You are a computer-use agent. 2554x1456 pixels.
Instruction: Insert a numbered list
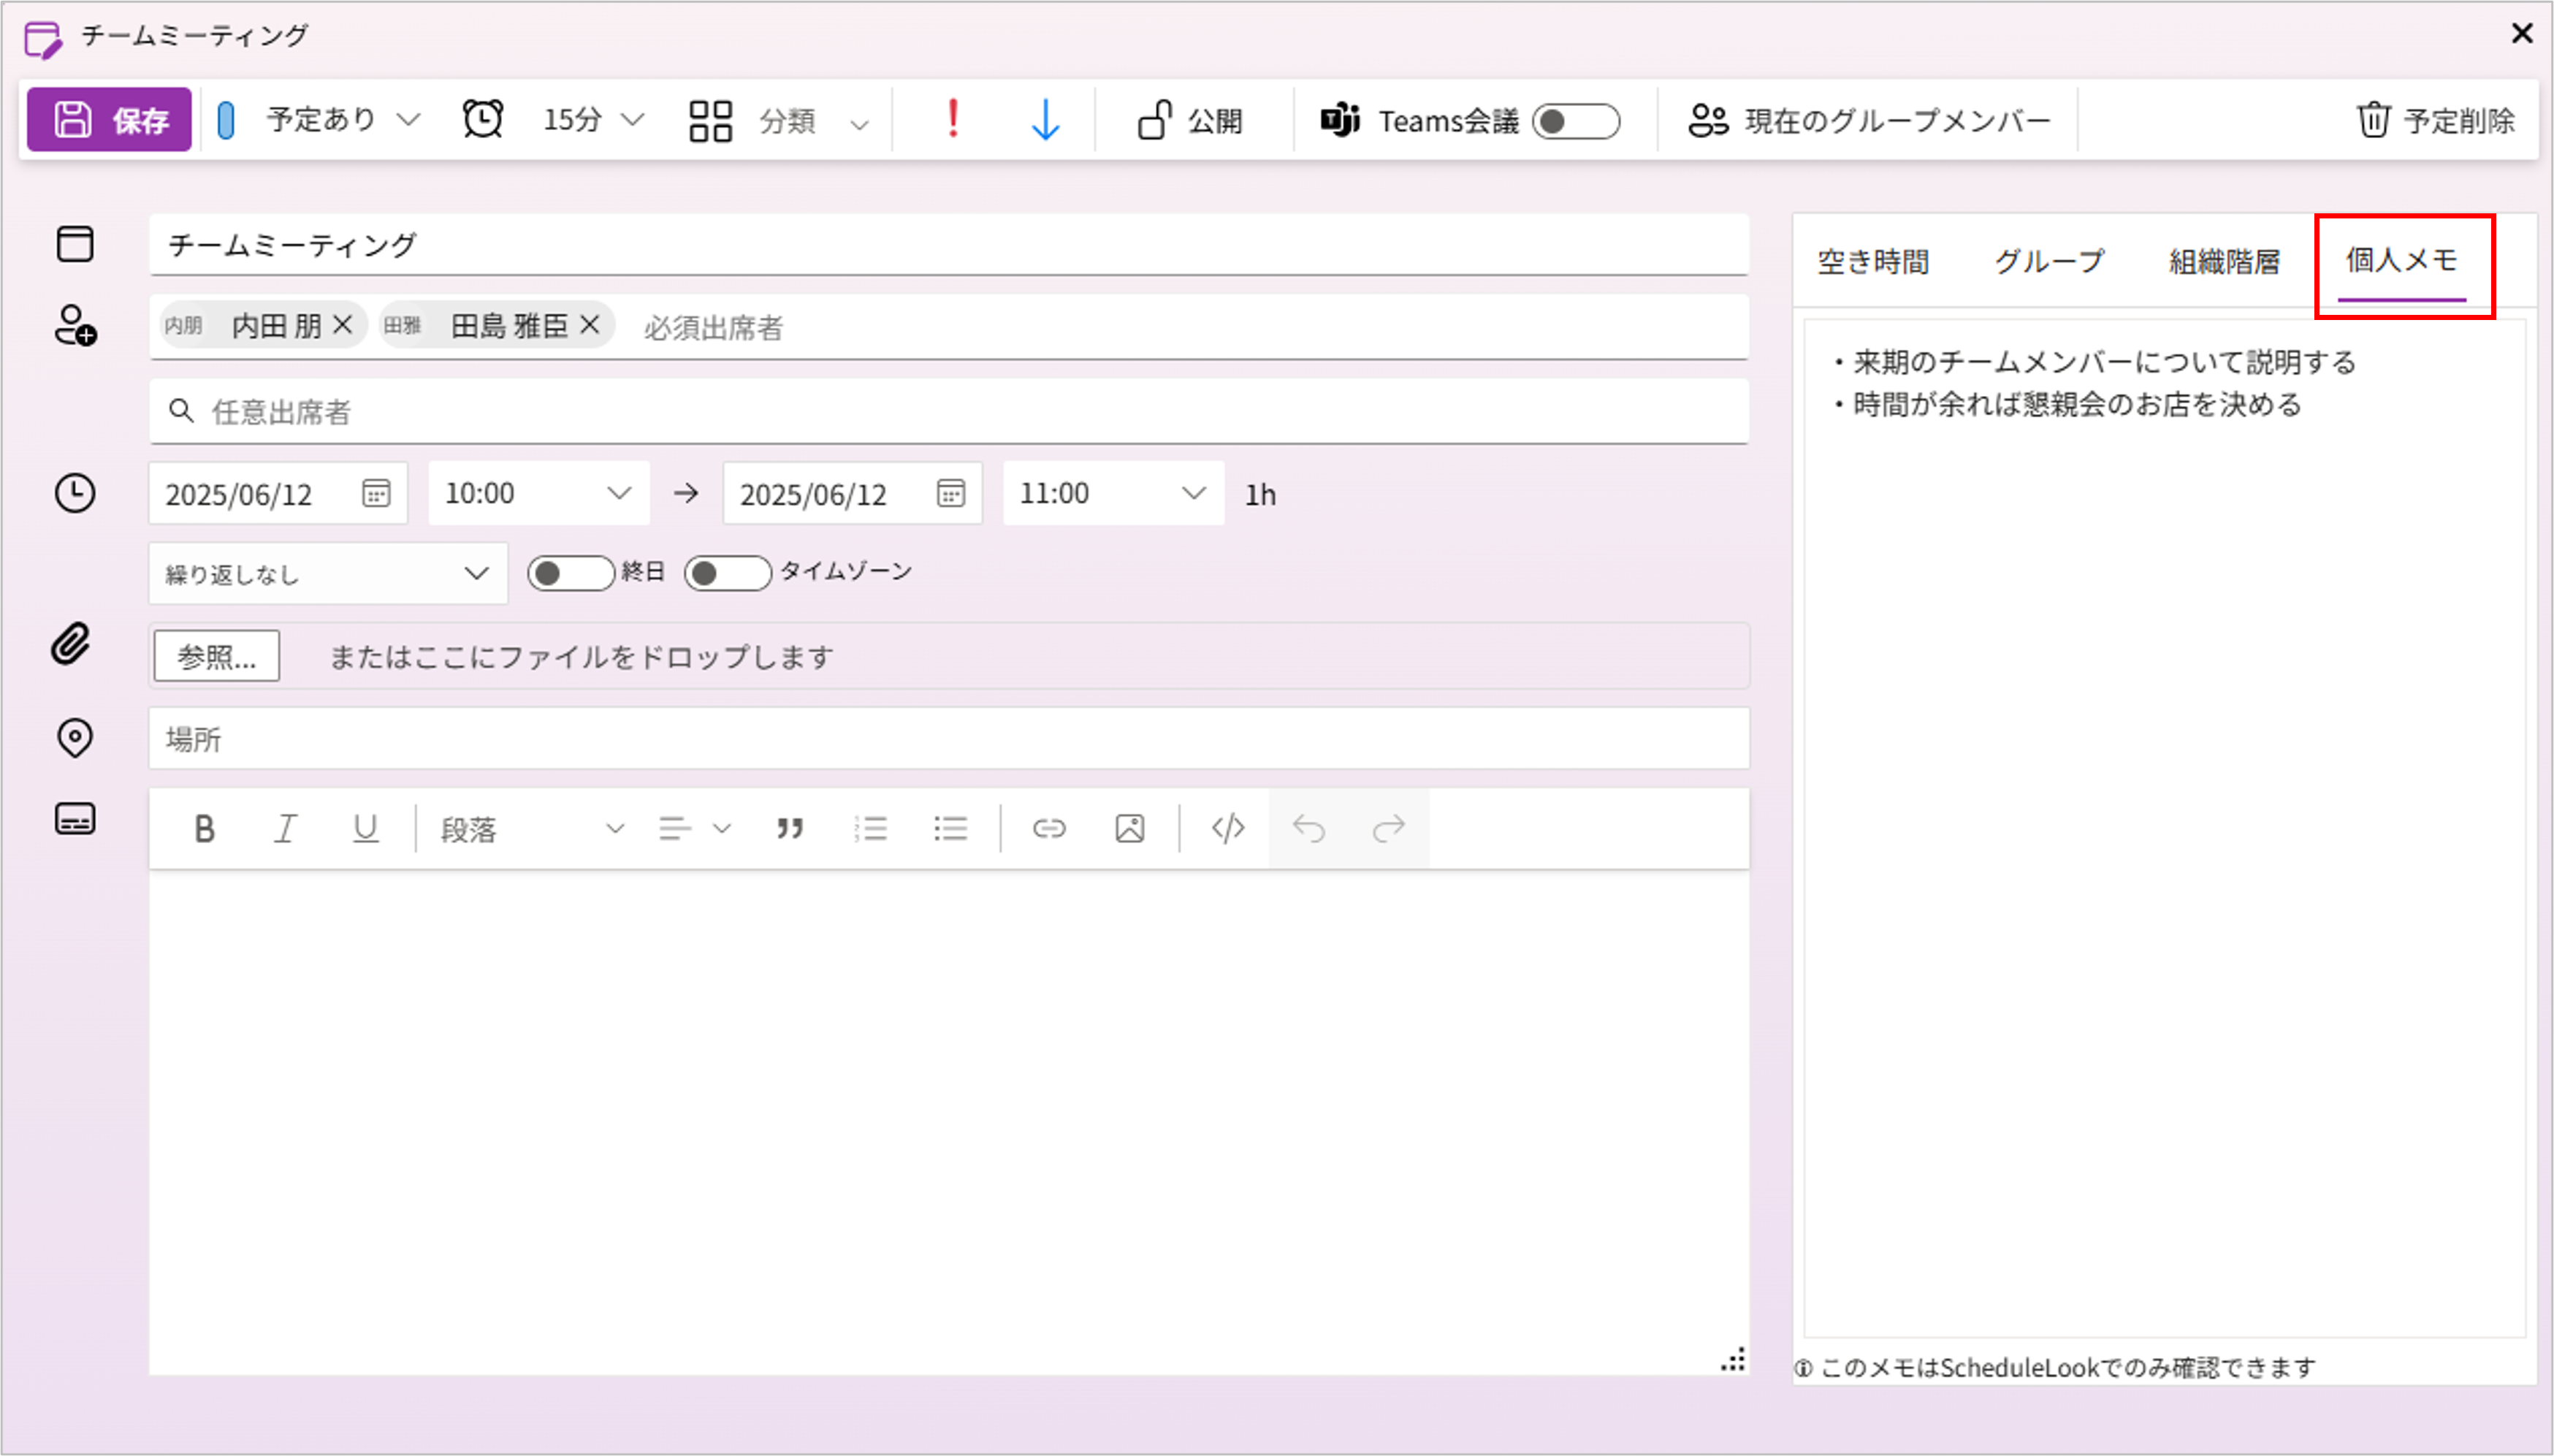pos(871,829)
